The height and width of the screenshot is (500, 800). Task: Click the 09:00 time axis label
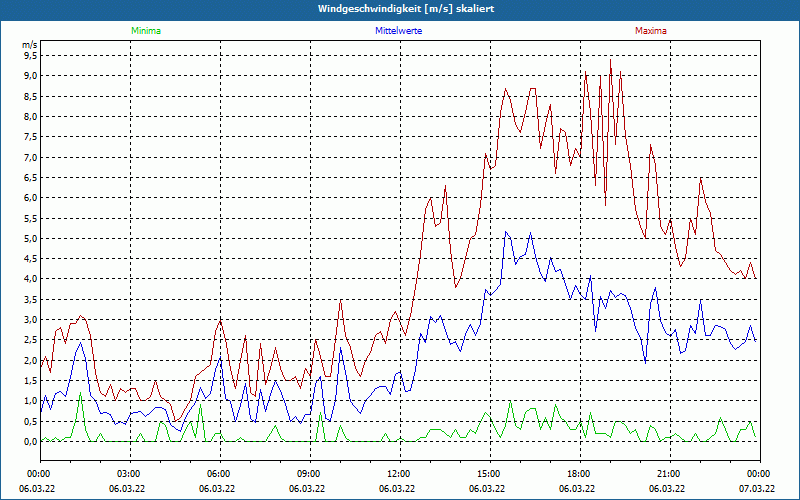(309, 474)
